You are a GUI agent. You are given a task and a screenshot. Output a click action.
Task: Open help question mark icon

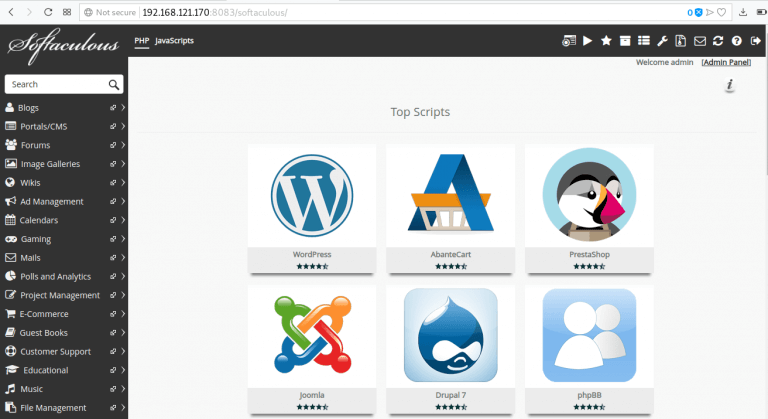click(736, 41)
